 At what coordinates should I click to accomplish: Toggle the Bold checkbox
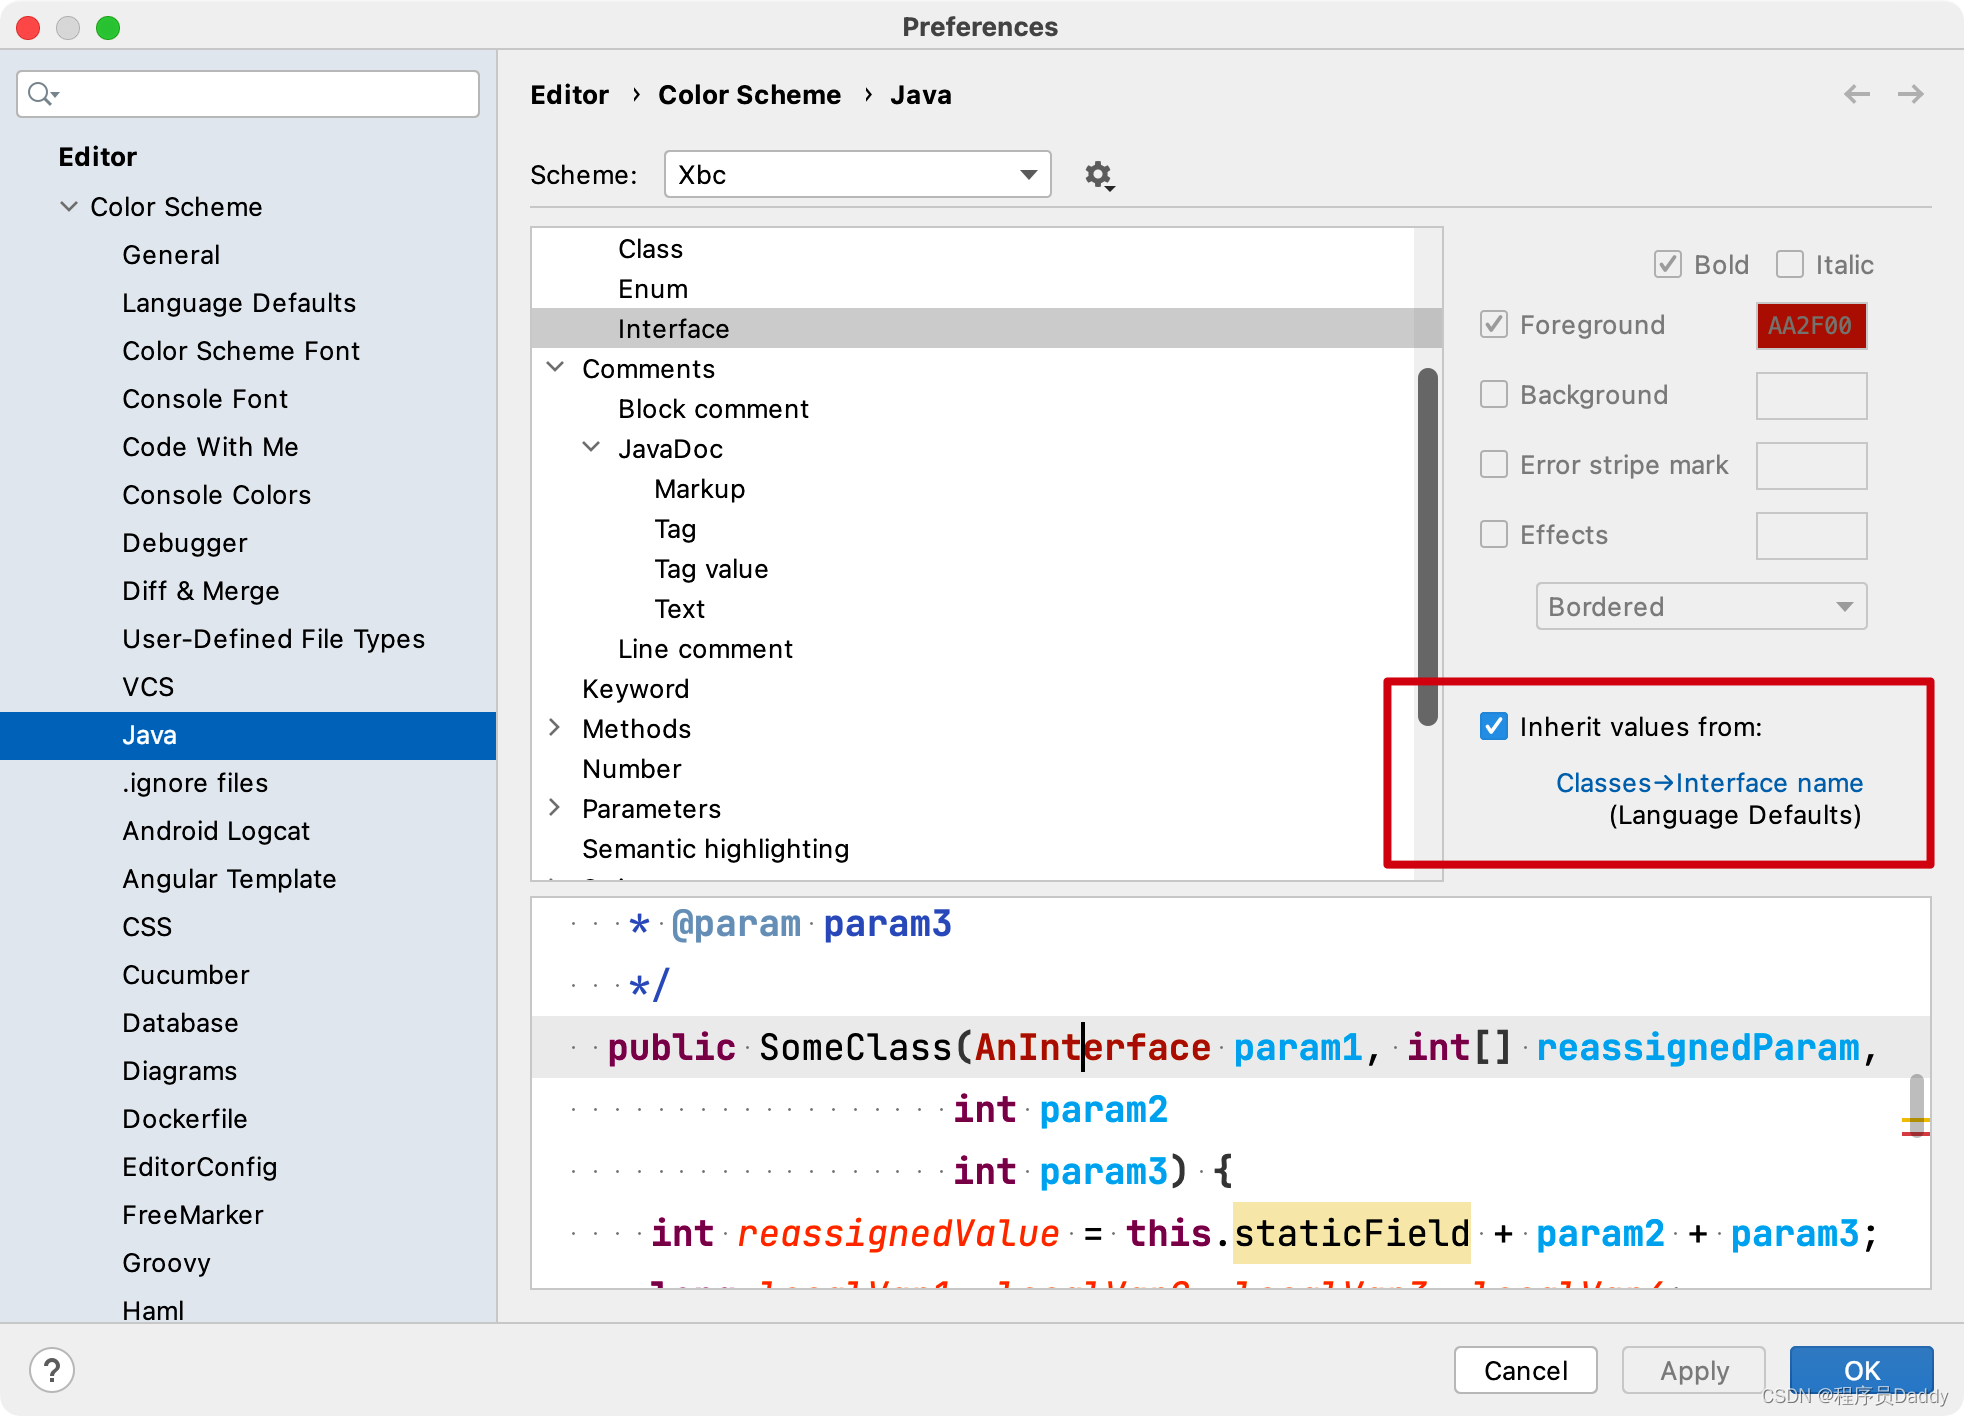pos(1667,264)
